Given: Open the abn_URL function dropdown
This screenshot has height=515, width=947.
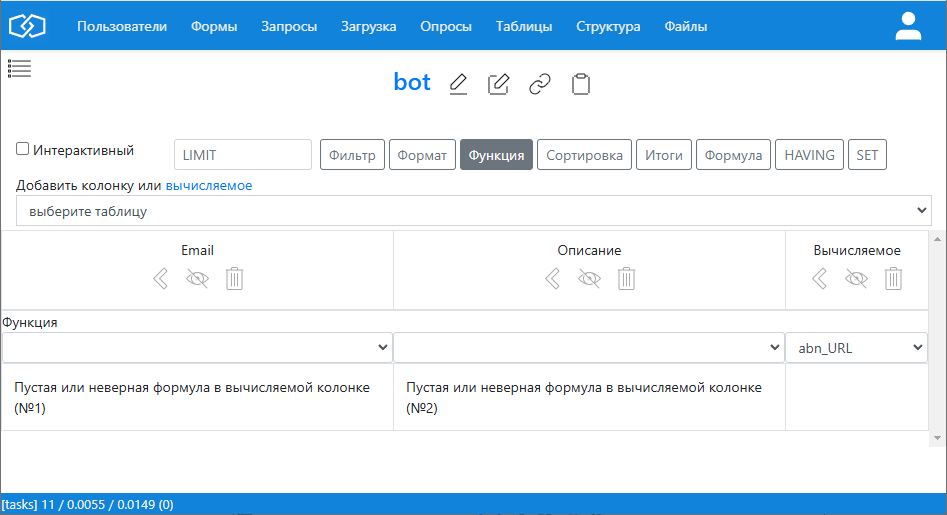Looking at the screenshot, I should coord(856,348).
